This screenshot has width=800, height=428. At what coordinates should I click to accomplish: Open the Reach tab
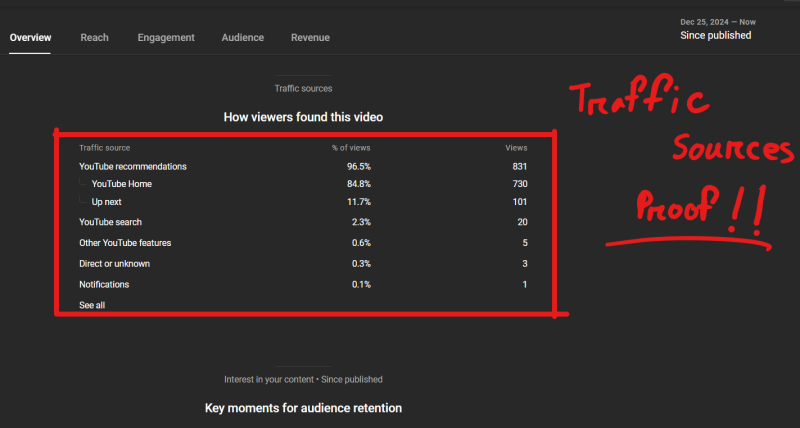[x=94, y=38]
